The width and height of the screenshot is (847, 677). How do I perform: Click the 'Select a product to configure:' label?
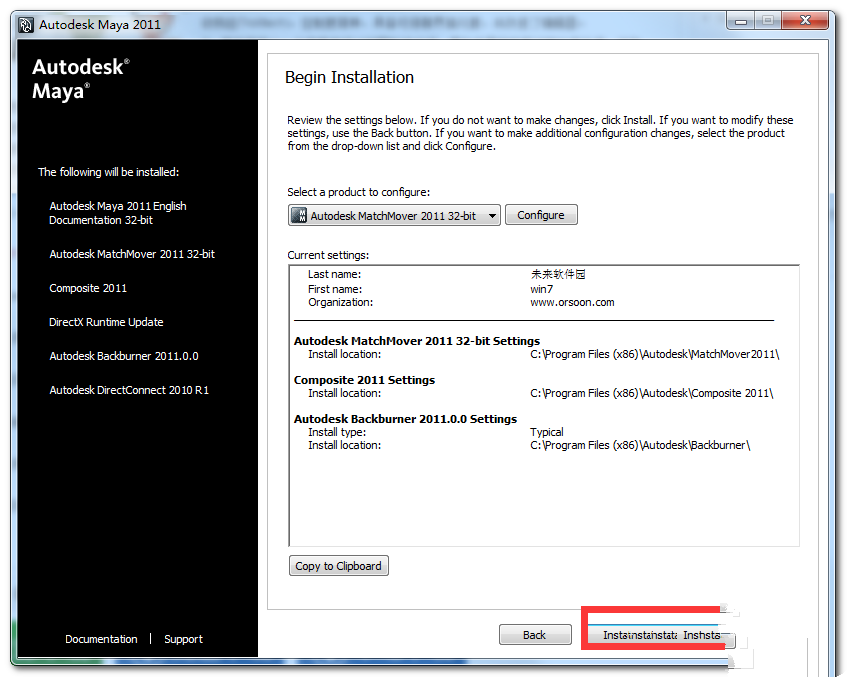click(x=359, y=192)
